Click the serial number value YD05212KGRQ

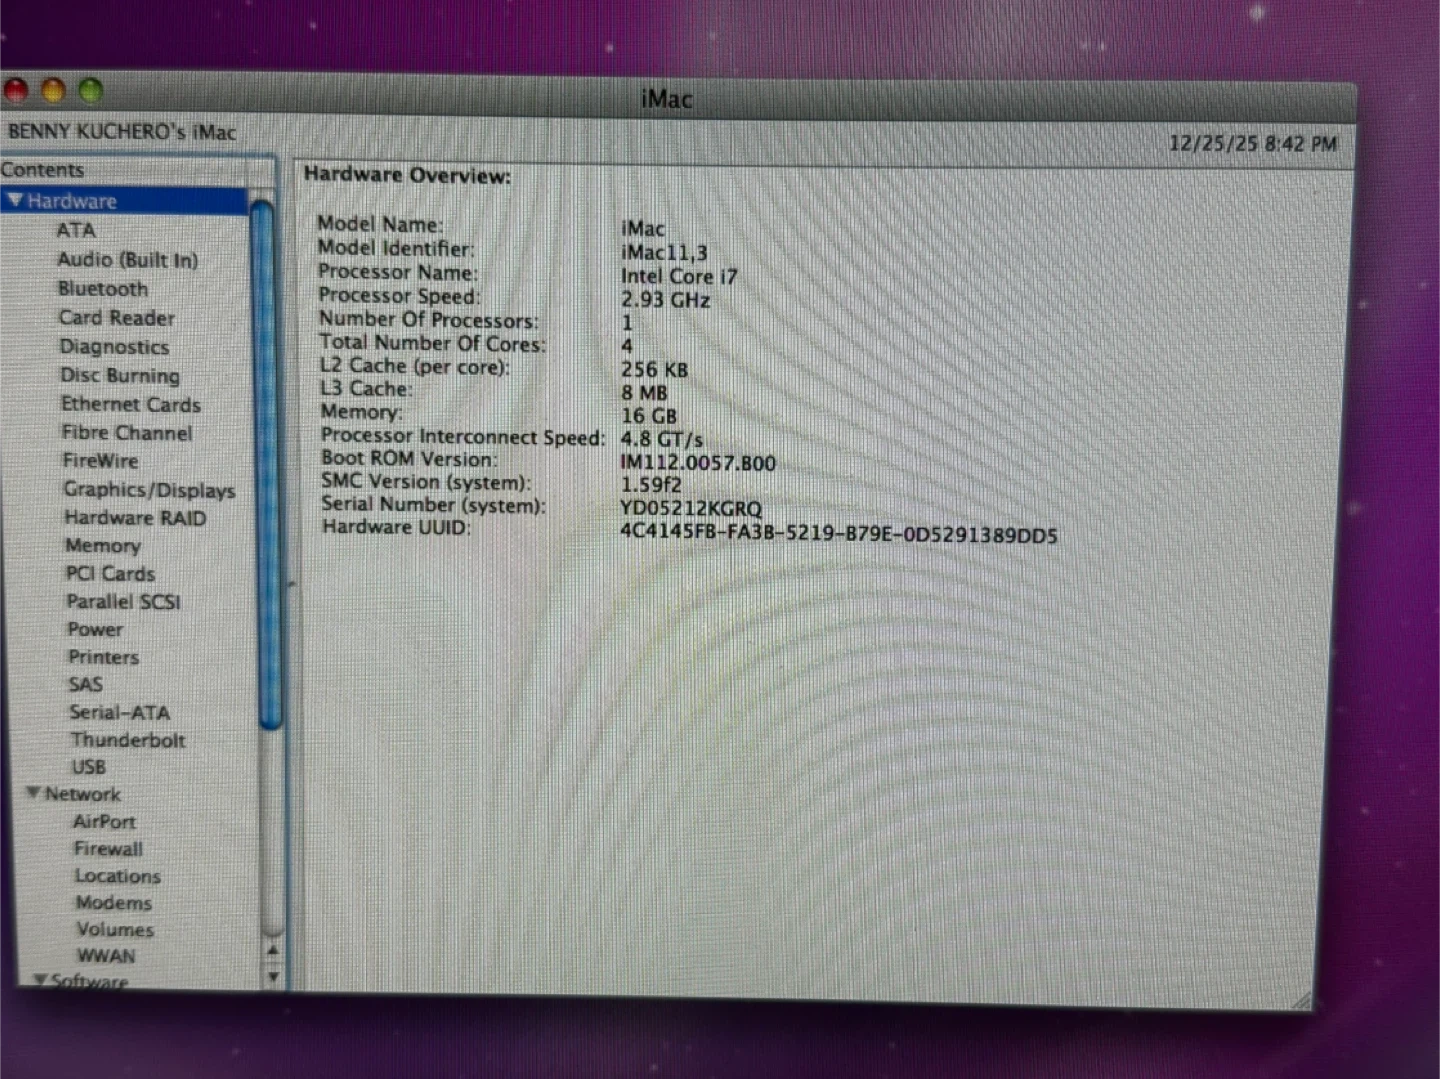690,509
